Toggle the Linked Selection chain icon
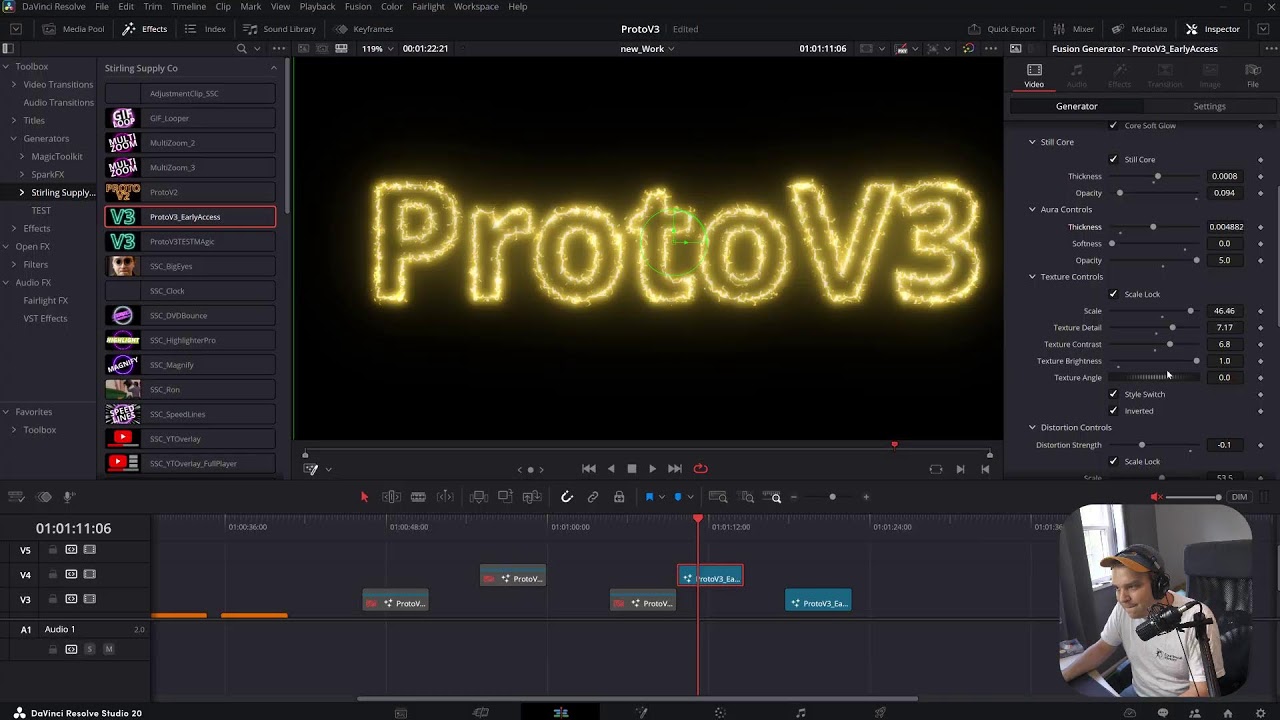The width and height of the screenshot is (1280, 720). [593, 497]
